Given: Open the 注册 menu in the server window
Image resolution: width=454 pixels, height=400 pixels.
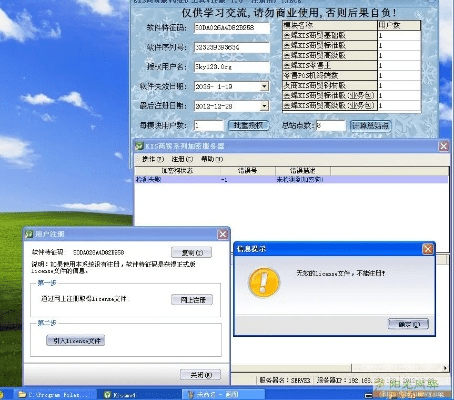Looking at the screenshot, I should (182, 159).
